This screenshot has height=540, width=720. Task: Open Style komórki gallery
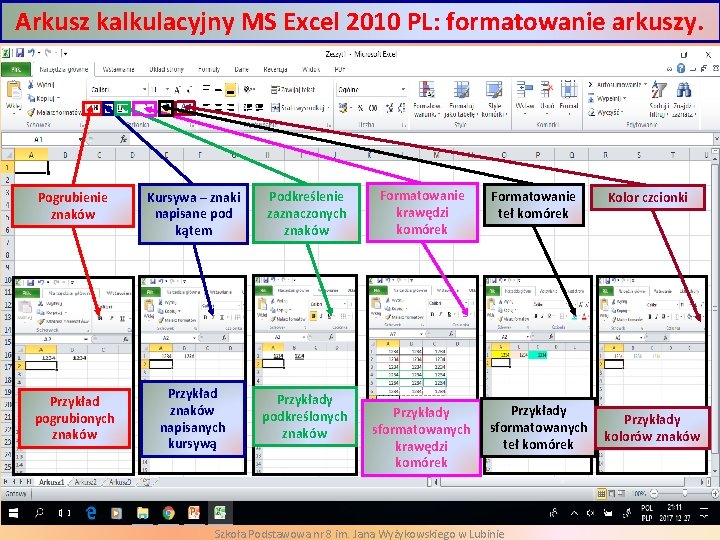point(494,100)
